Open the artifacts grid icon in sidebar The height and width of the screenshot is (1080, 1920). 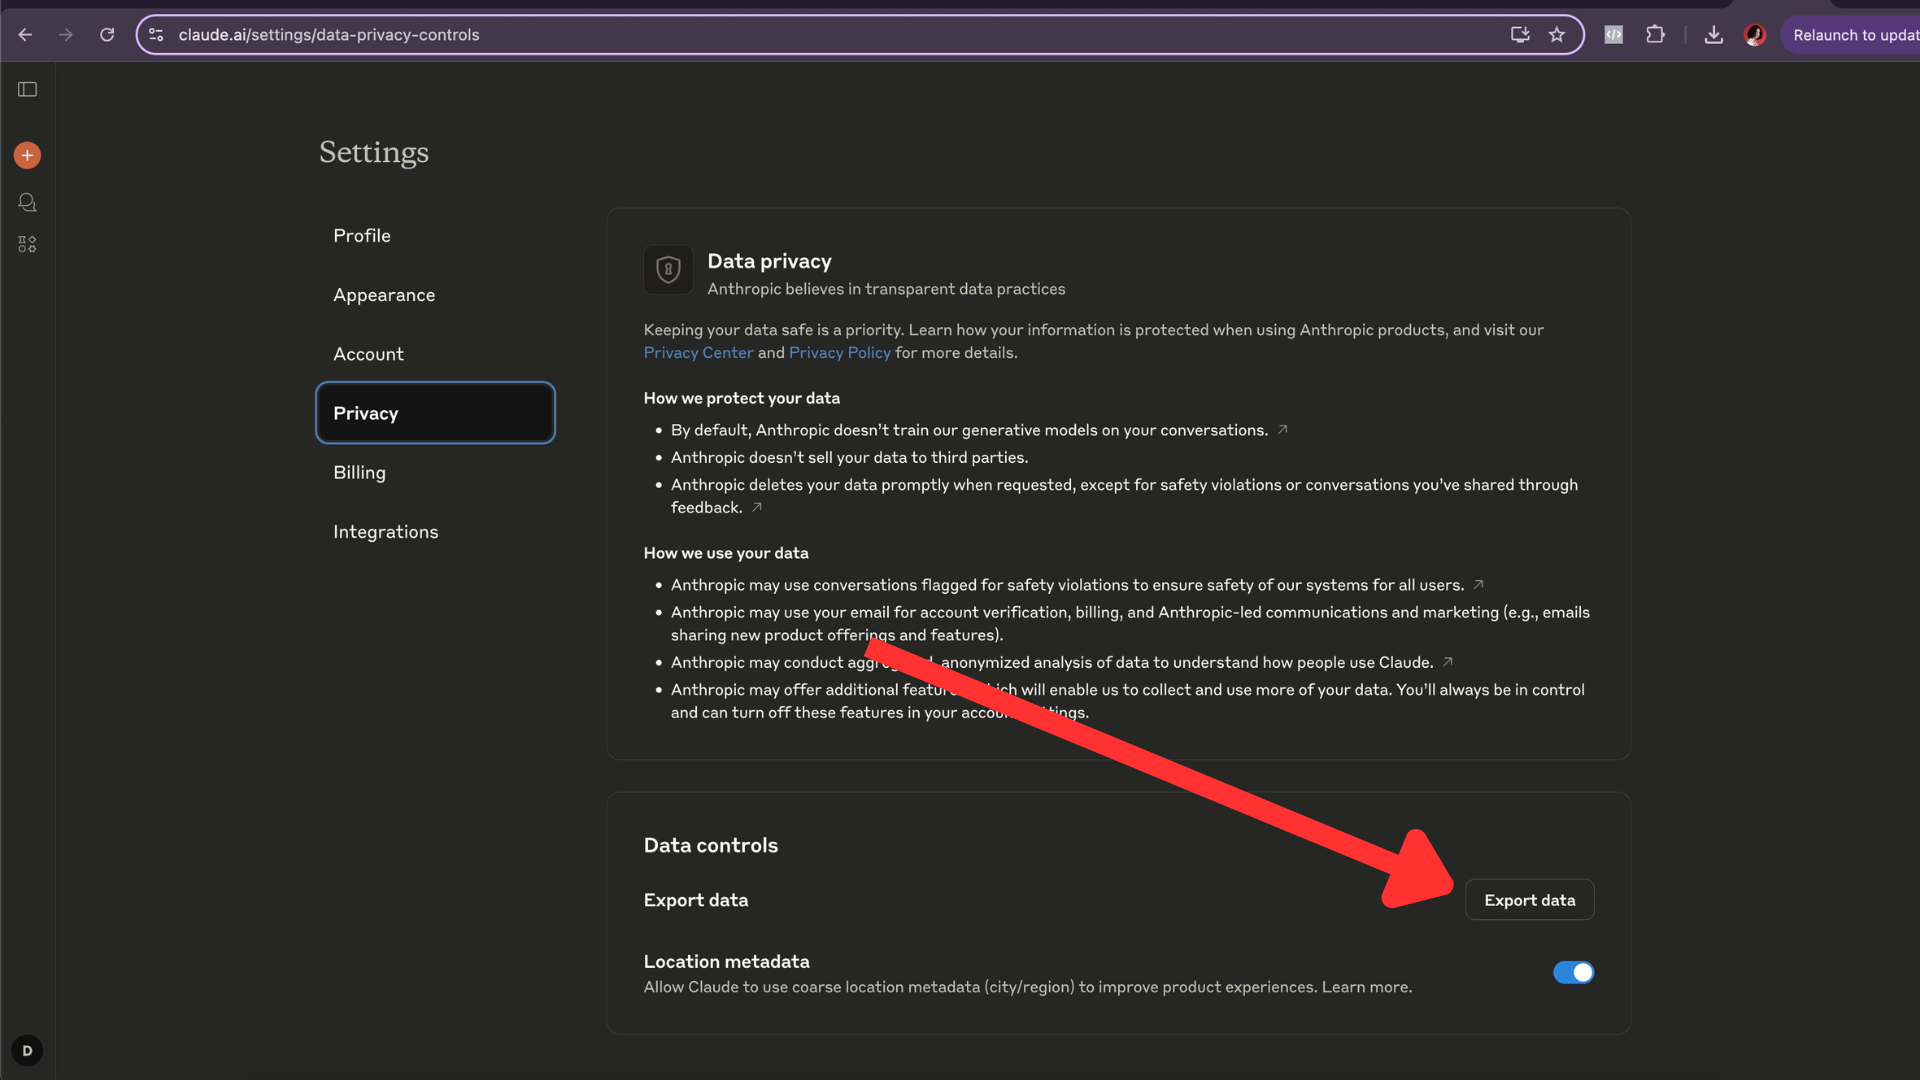click(x=27, y=244)
